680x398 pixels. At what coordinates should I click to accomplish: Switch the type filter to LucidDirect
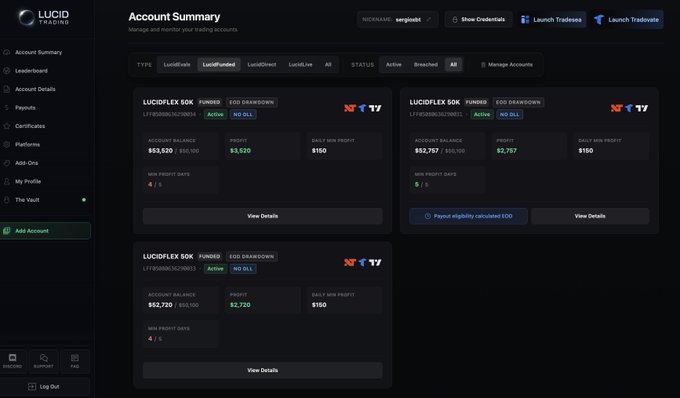point(262,65)
